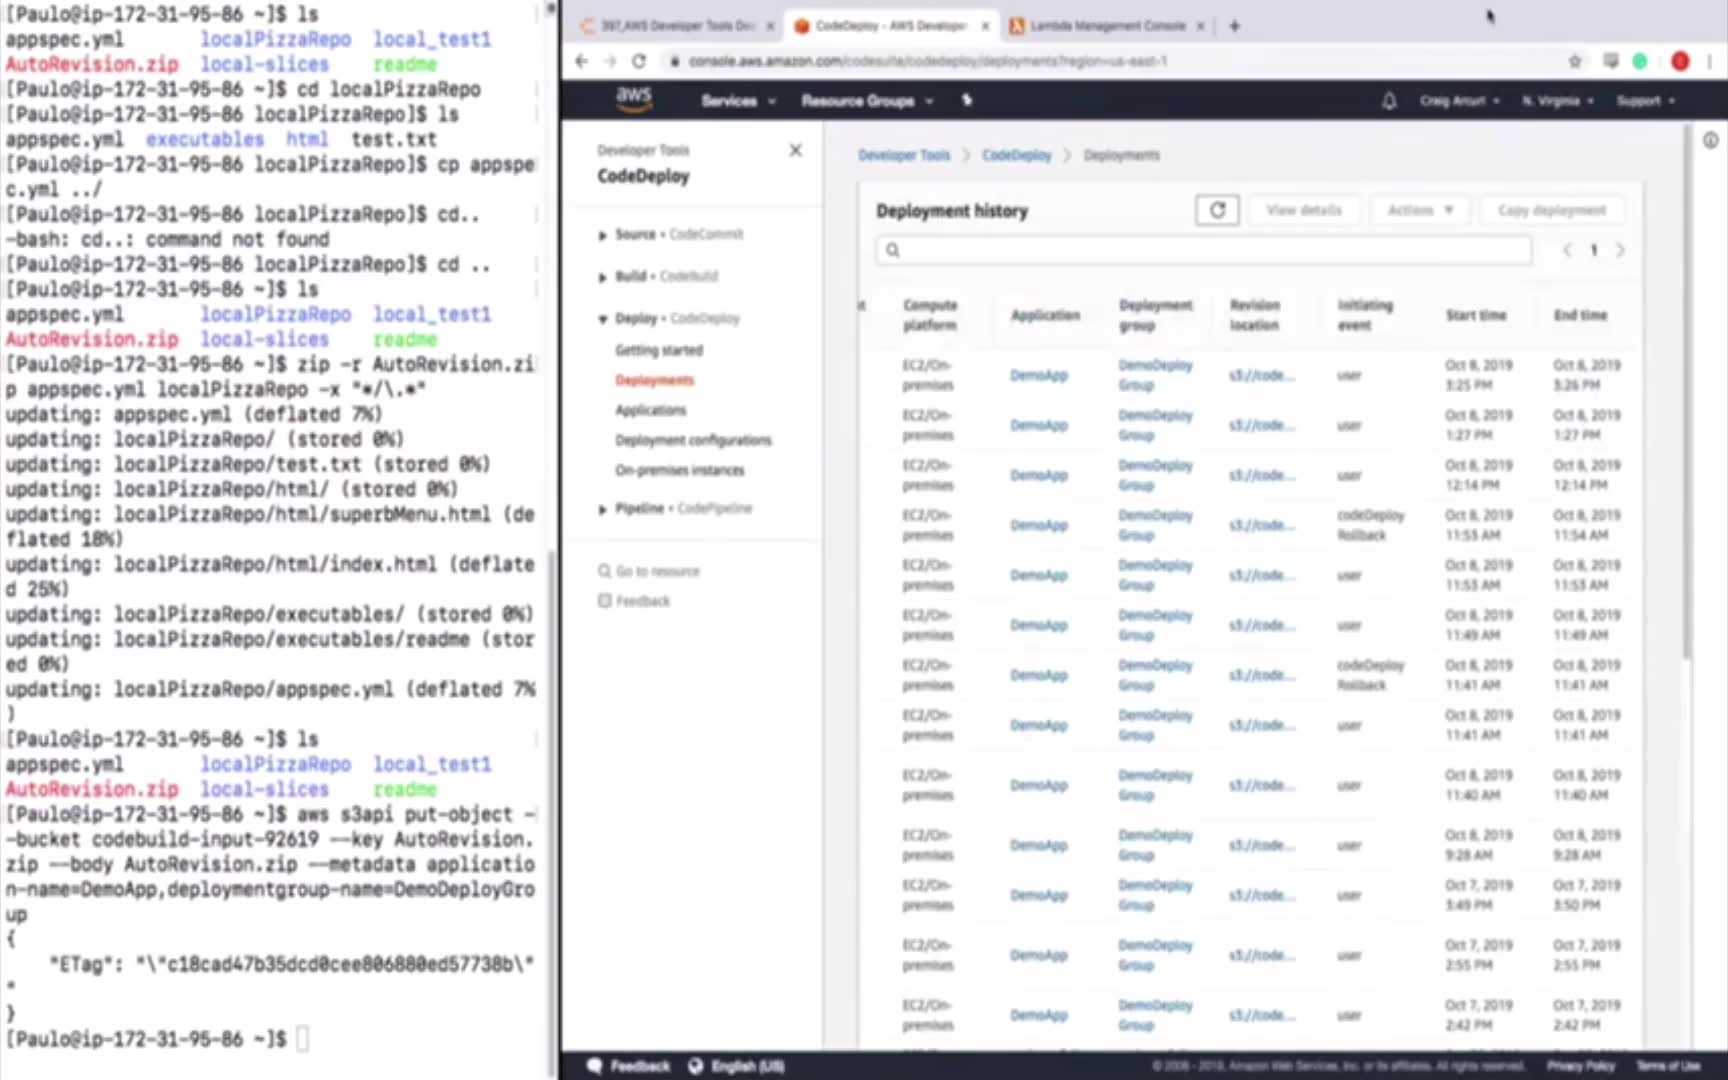
Task: Click the deployment history search field
Action: (x=1204, y=250)
